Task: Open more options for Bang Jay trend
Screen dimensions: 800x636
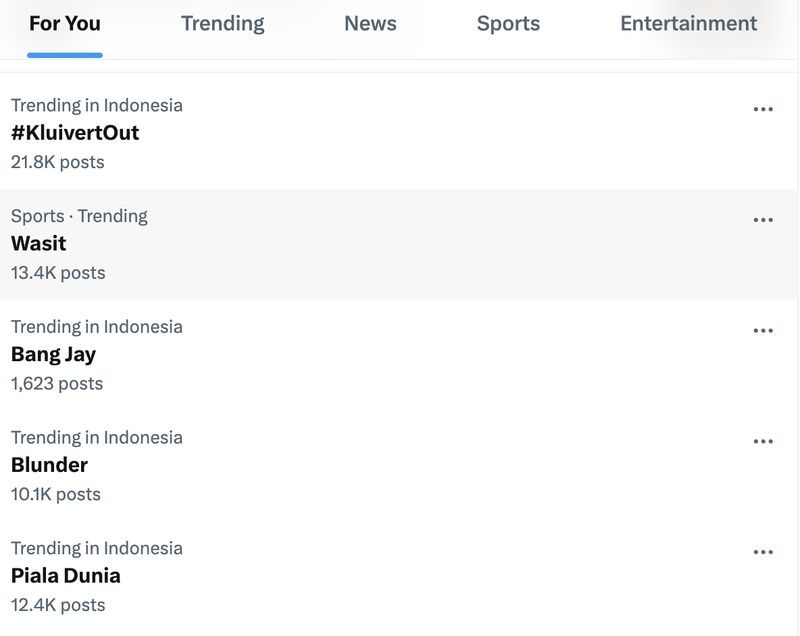Action: tap(763, 331)
